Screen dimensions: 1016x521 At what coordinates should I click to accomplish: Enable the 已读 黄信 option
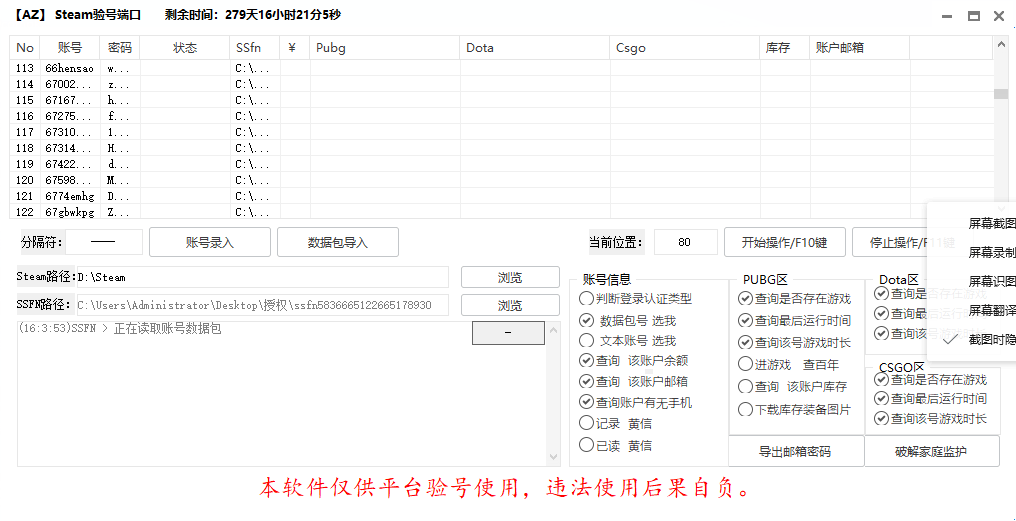click(615, 445)
